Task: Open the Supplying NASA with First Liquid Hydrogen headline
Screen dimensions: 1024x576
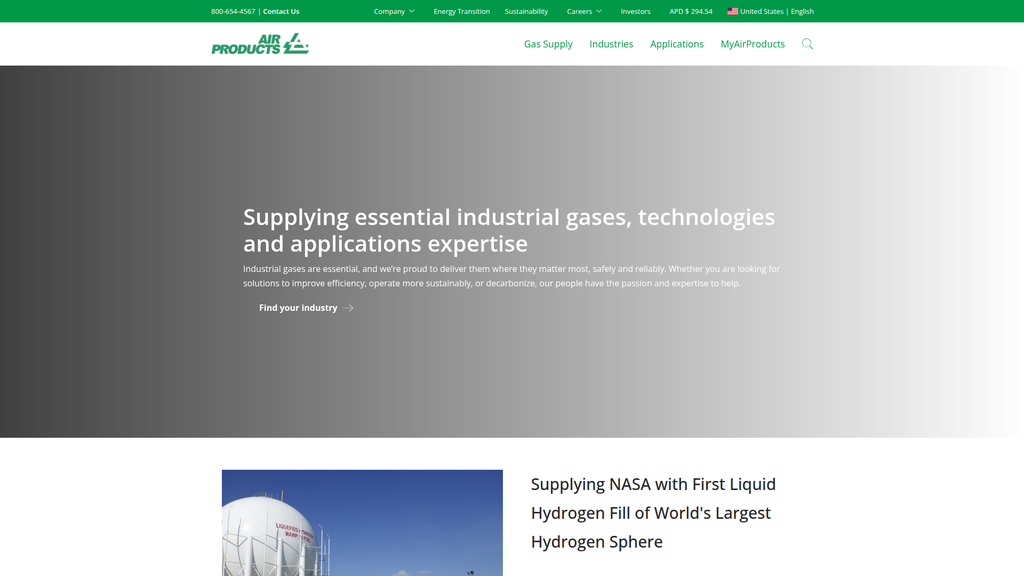Action: pyautogui.click(x=653, y=513)
